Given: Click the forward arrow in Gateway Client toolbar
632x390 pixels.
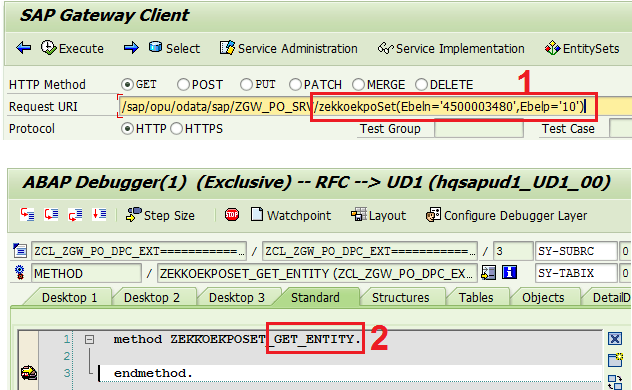Looking at the screenshot, I should pos(131,48).
